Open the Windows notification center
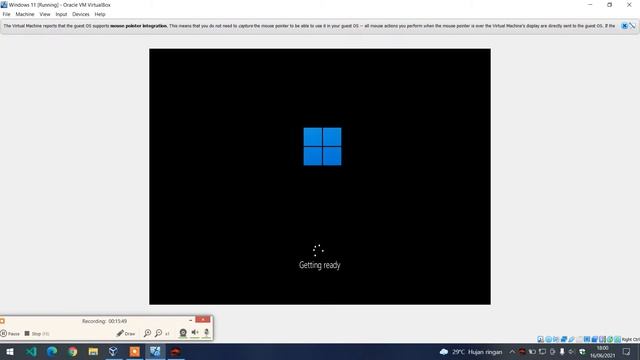Image resolution: width=640 pixels, height=360 pixels. click(627, 351)
